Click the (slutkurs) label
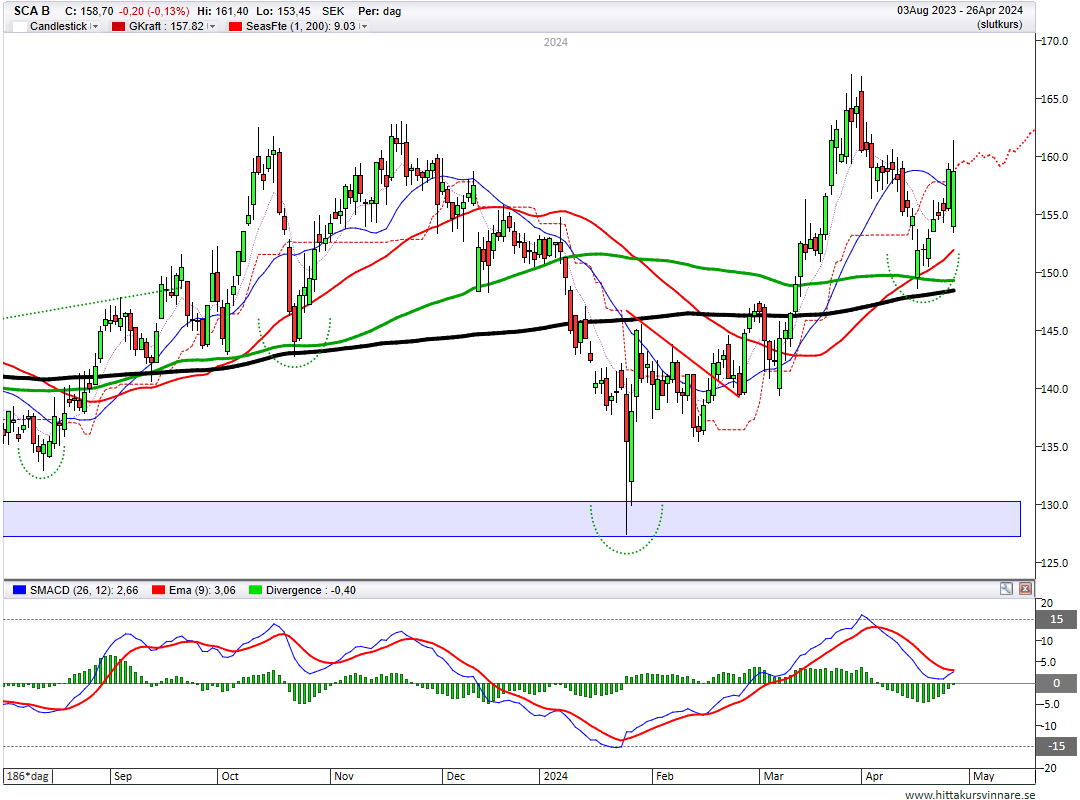 point(999,24)
